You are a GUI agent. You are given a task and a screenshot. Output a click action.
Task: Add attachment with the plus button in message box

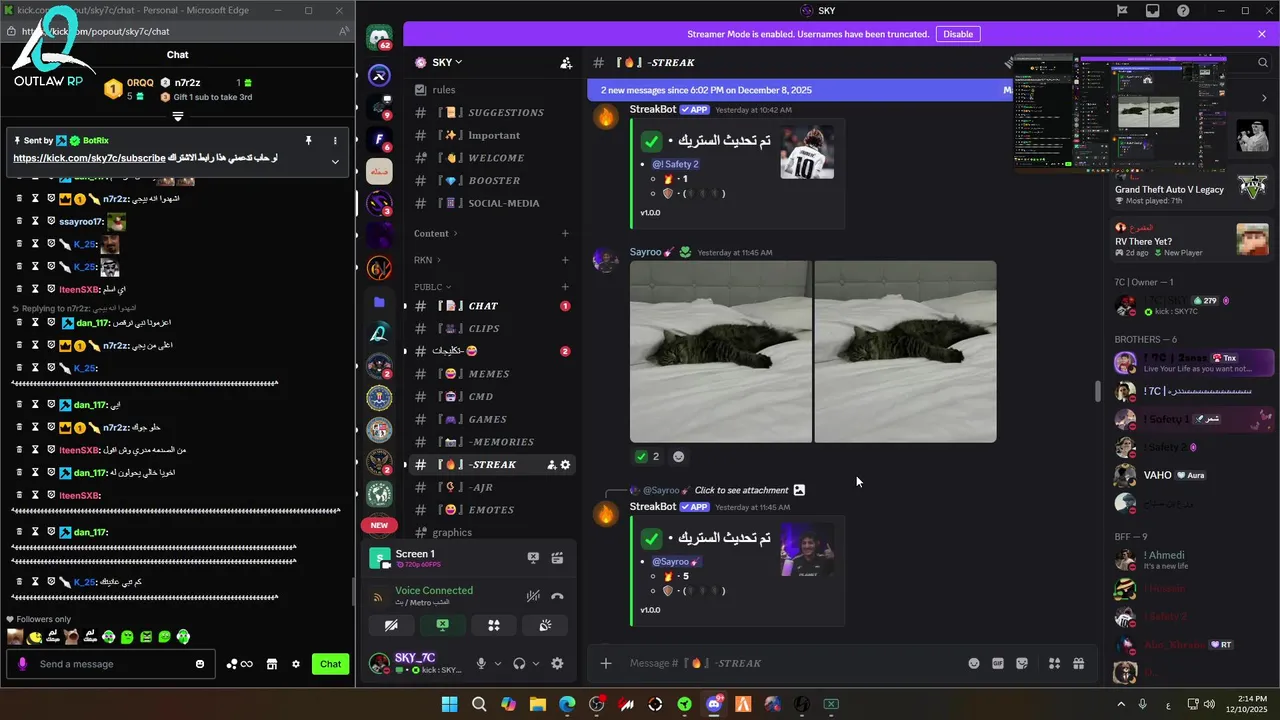pos(605,663)
